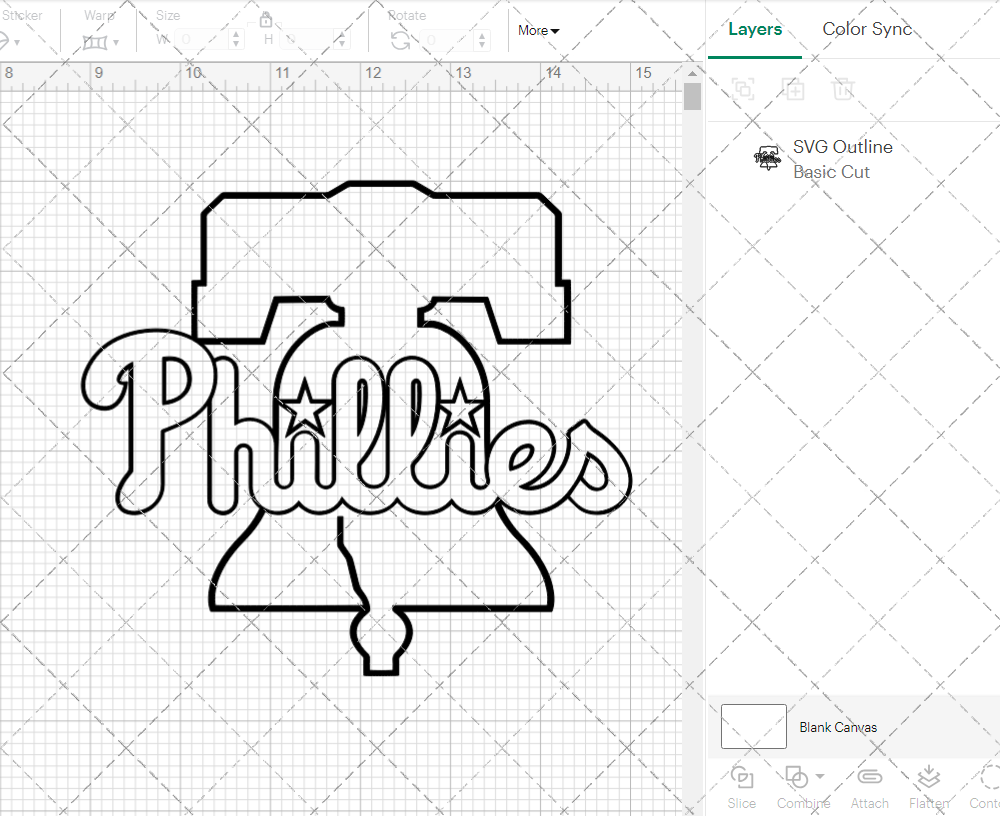Click the Combine tool icon

point(797,777)
